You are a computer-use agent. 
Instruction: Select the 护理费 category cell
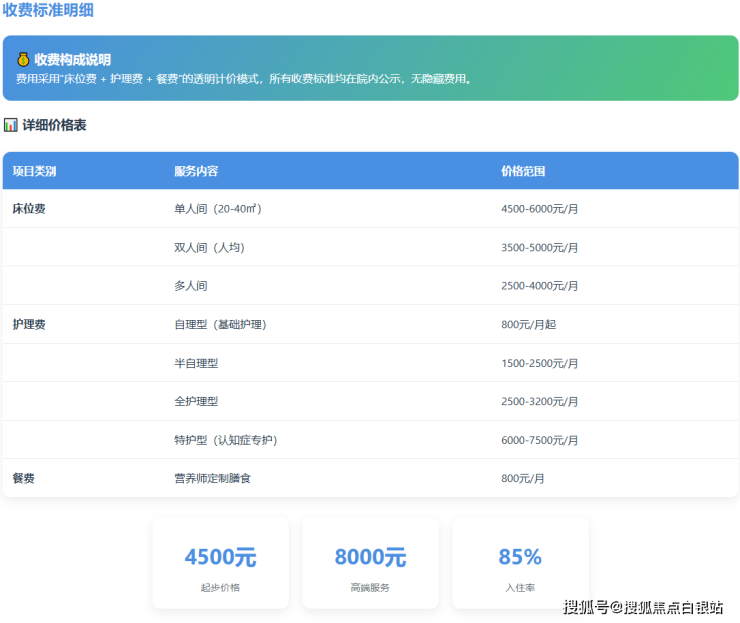(x=29, y=325)
